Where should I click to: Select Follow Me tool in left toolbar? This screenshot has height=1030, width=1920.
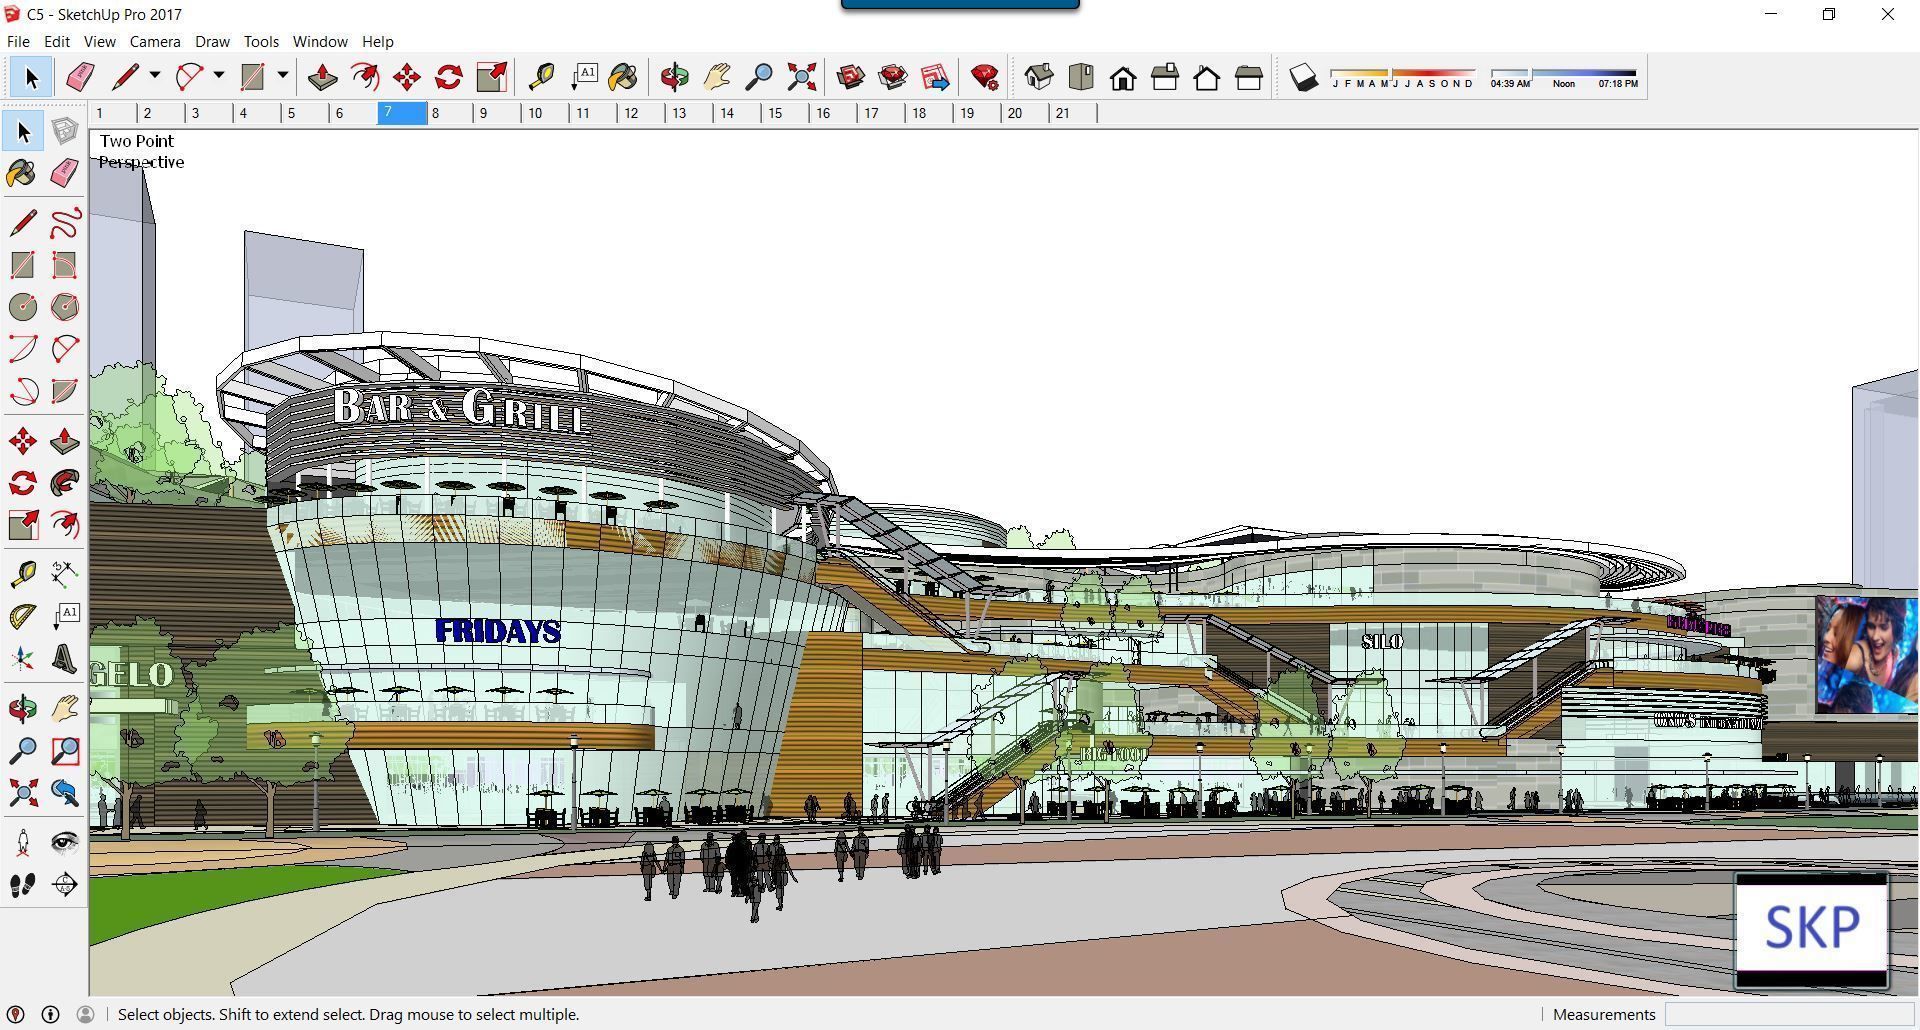pos(65,483)
